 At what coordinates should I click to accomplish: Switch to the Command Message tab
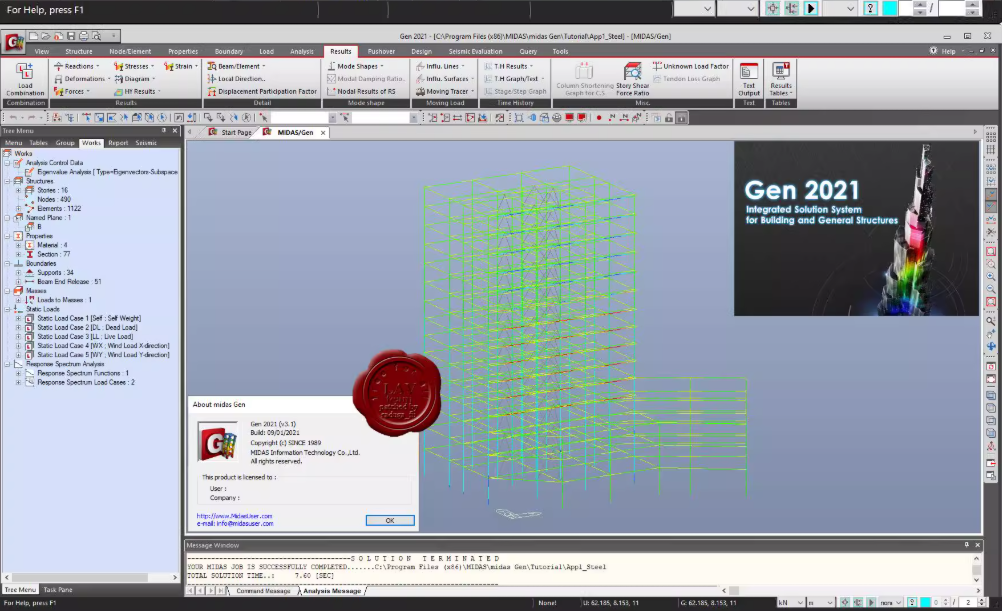(x=263, y=591)
